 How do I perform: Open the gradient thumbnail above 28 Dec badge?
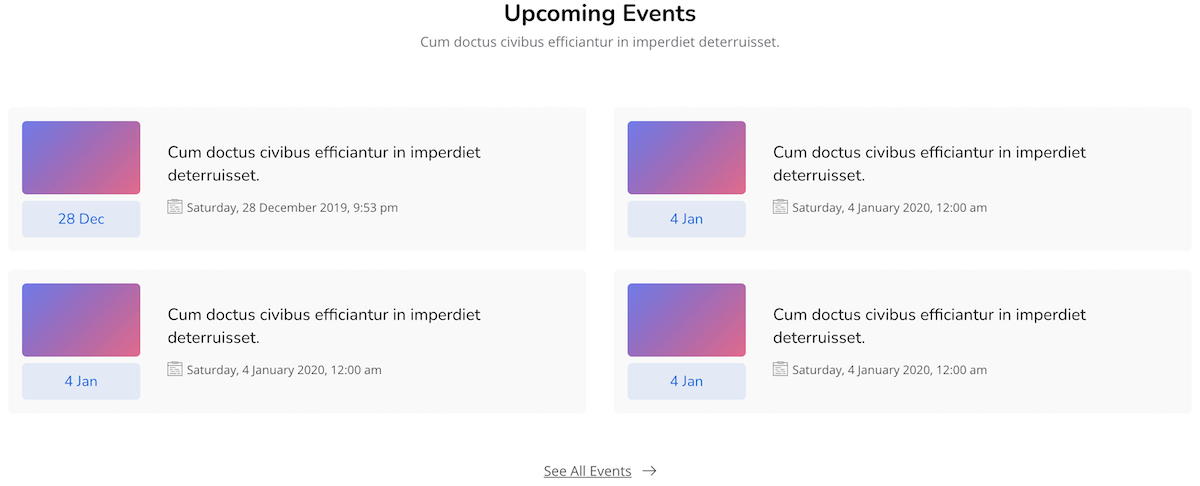tap(81, 158)
